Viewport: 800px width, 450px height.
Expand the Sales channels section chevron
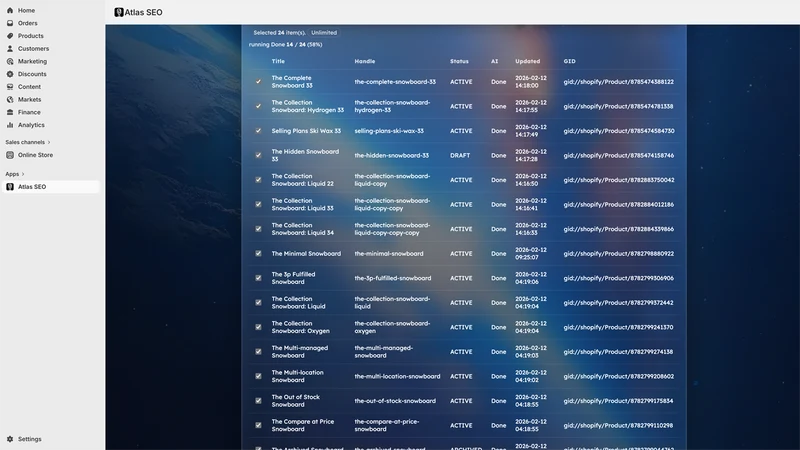click(49, 142)
